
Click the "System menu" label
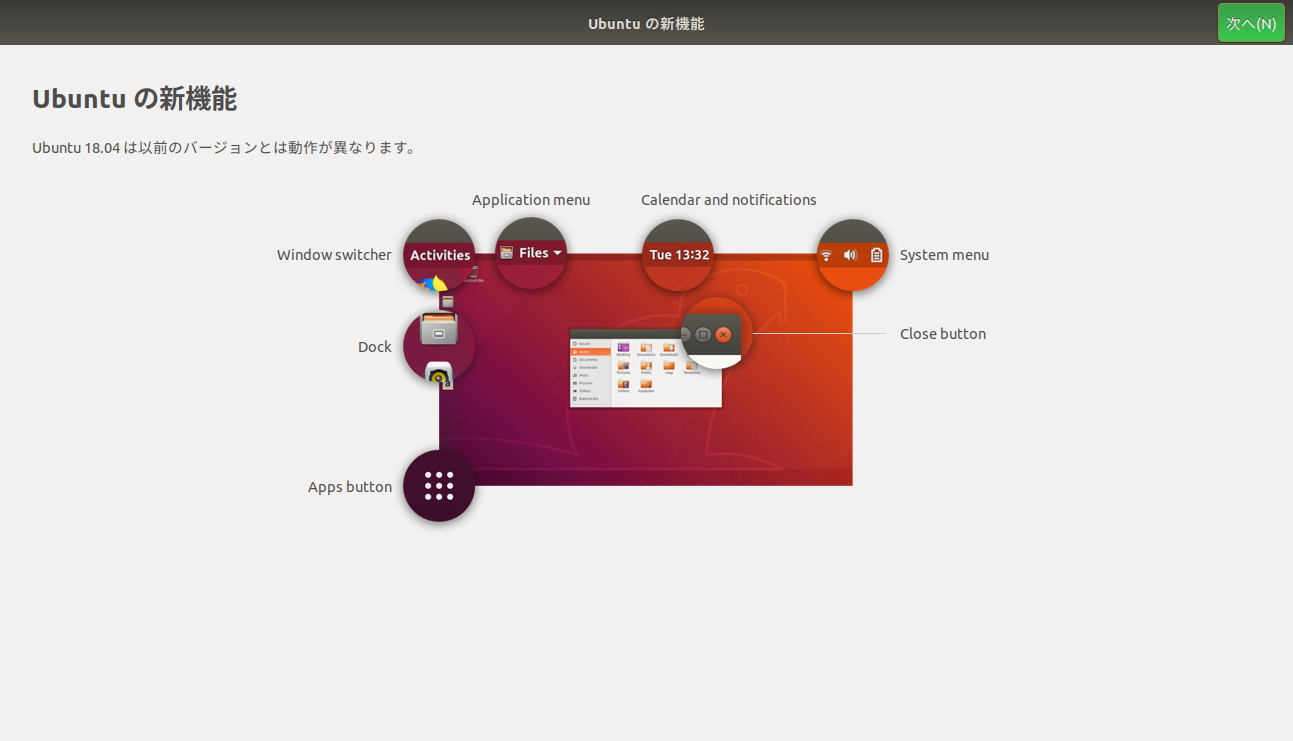coord(944,255)
